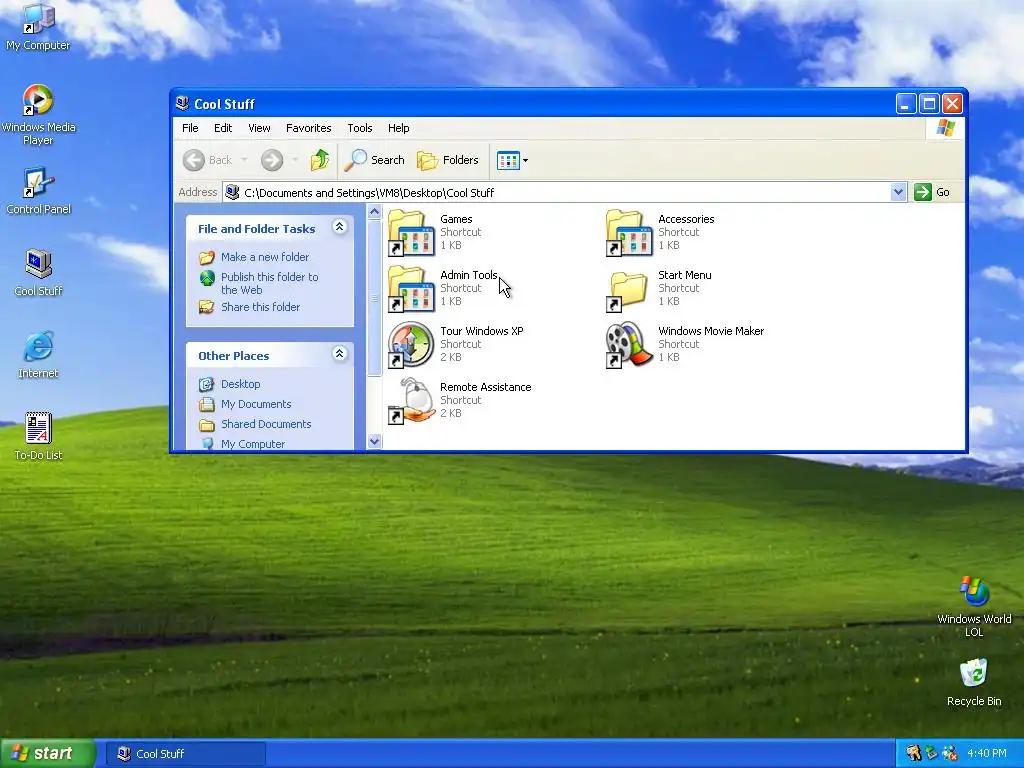Screen dimensions: 1024x768
Task: Click Make a new folder link
Action: pos(264,257)
